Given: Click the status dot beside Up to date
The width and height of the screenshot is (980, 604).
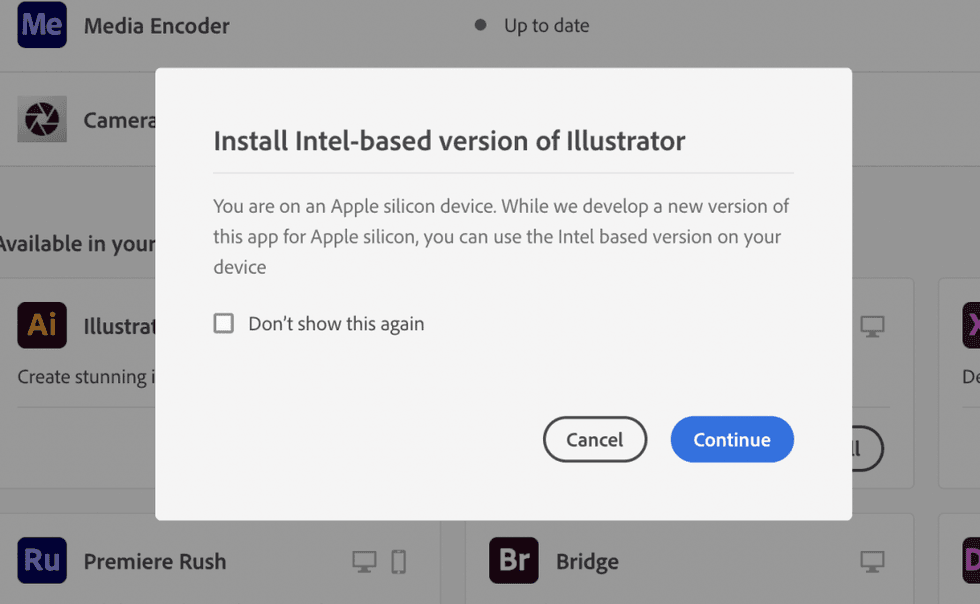Looking at the screenshot, I should (x=481, y=25).
